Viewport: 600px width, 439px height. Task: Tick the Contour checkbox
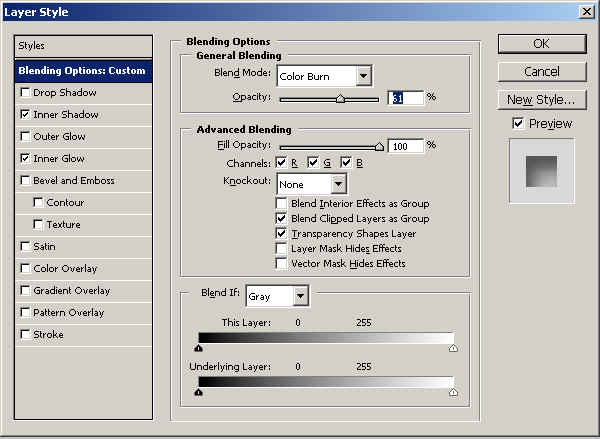click(x=38, y=202)
